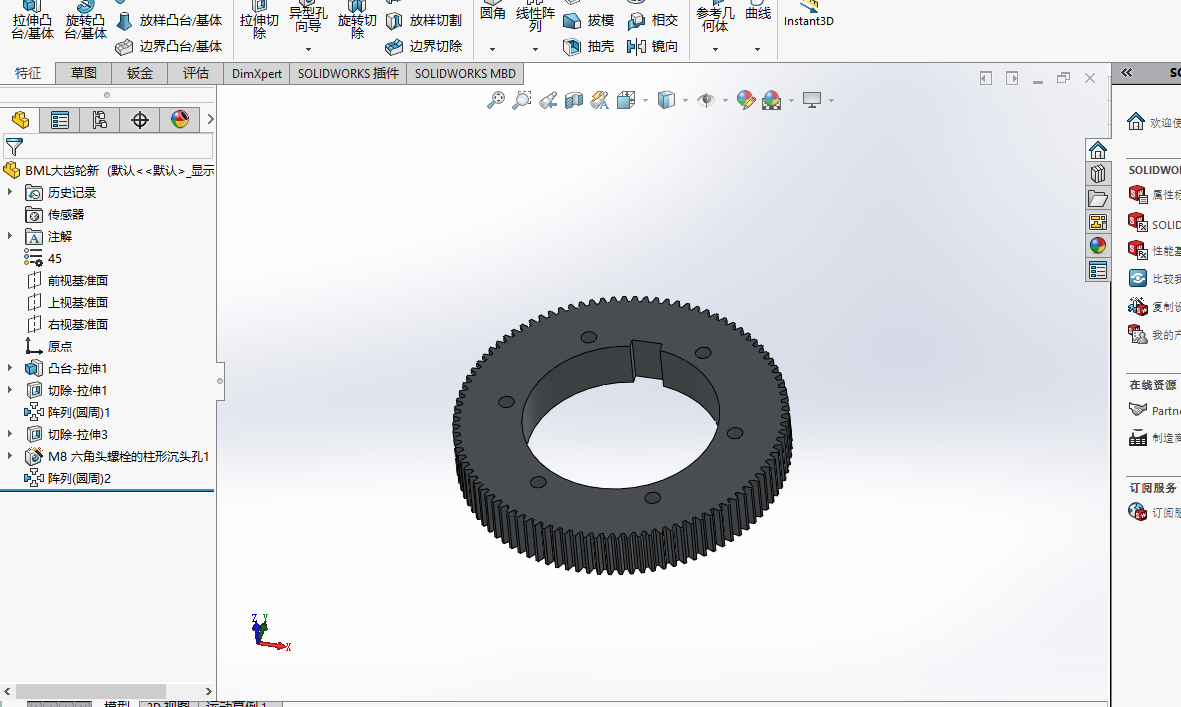The image size is (1181, 707).
Task: Expand the 凸台-拉伸1 feature
Action: point(10,368)
